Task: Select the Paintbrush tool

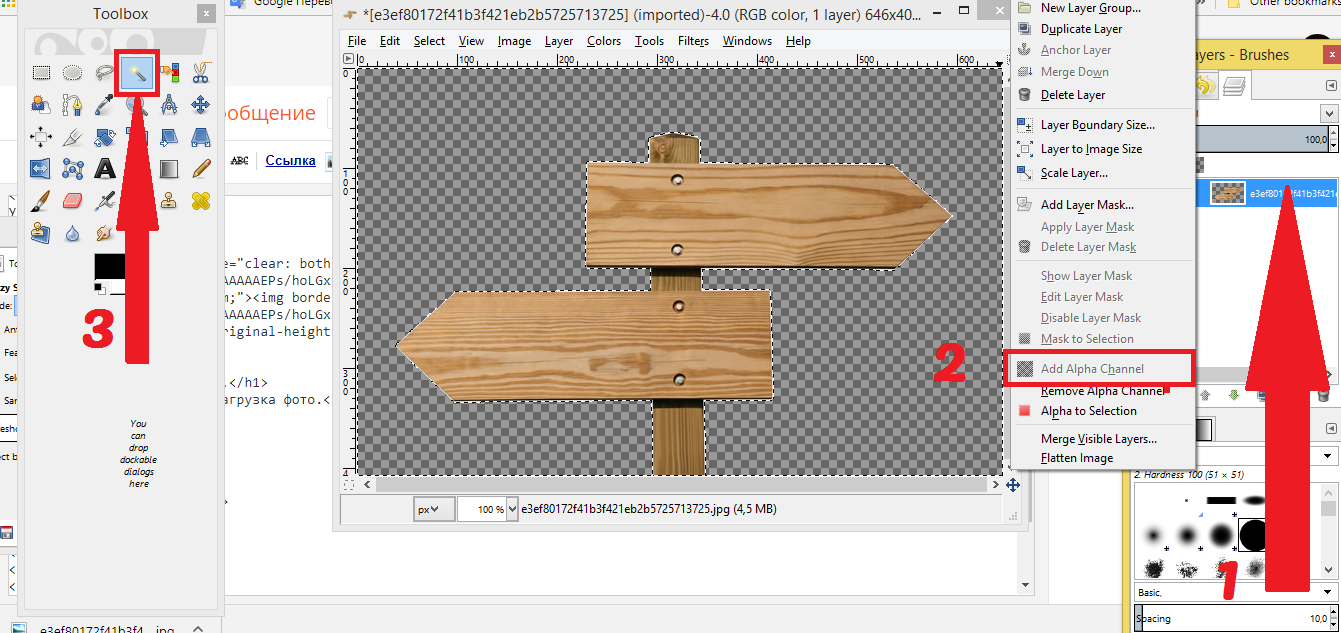Action: 41,200
